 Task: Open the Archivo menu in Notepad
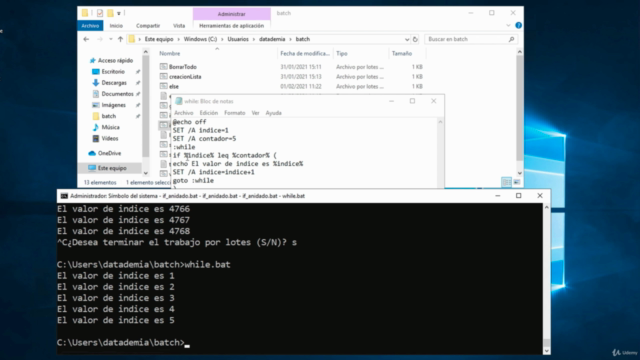184,113
